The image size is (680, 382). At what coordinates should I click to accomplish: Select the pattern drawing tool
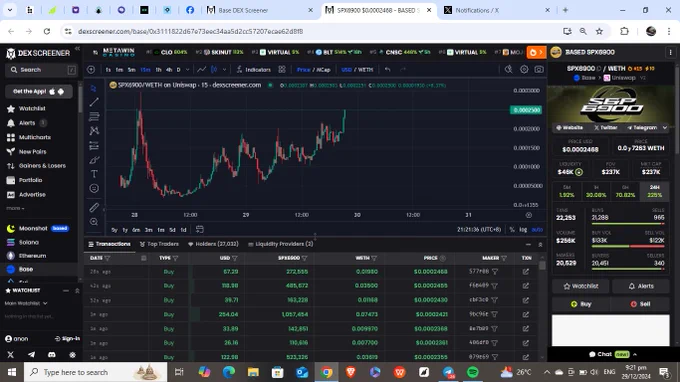tap(94, 131)
